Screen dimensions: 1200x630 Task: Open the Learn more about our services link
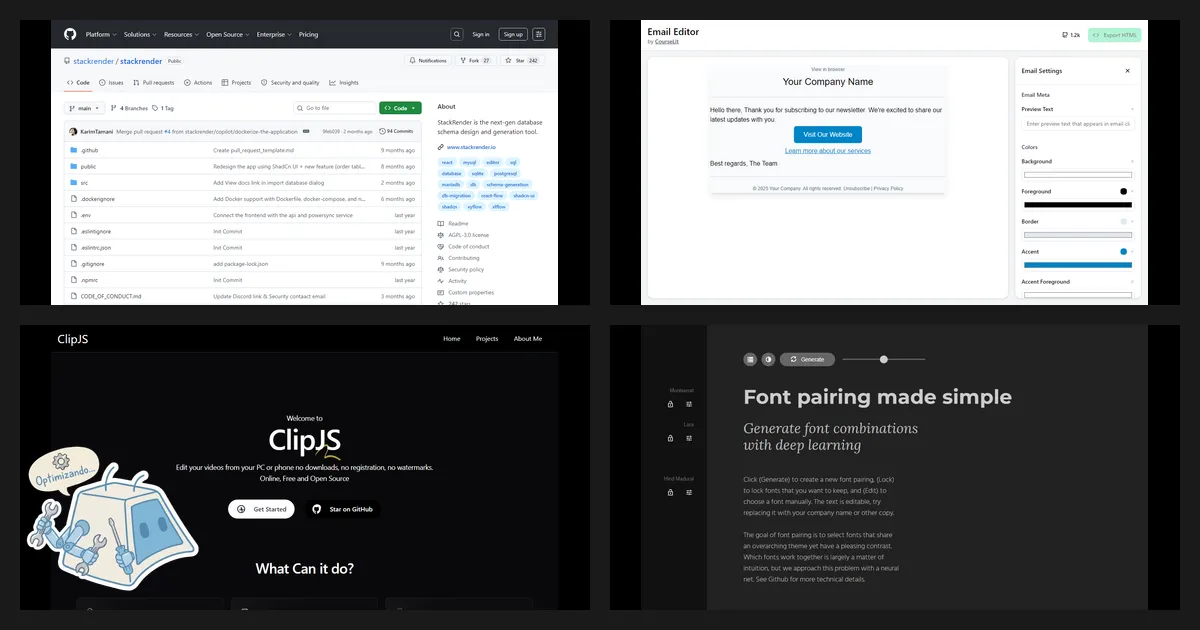click(828, 151)
